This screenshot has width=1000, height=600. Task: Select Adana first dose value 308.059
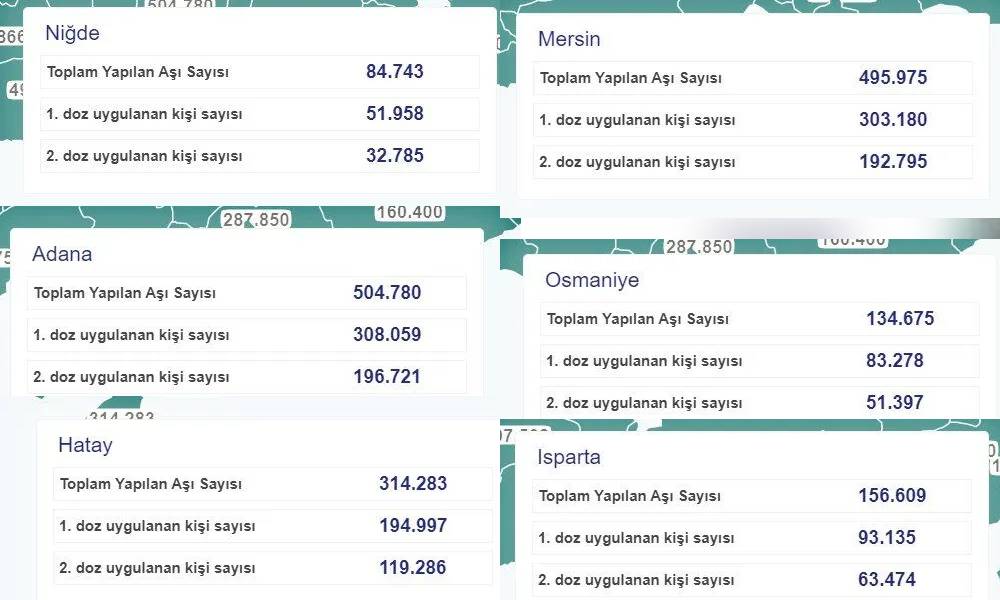[x=387, y=335]
